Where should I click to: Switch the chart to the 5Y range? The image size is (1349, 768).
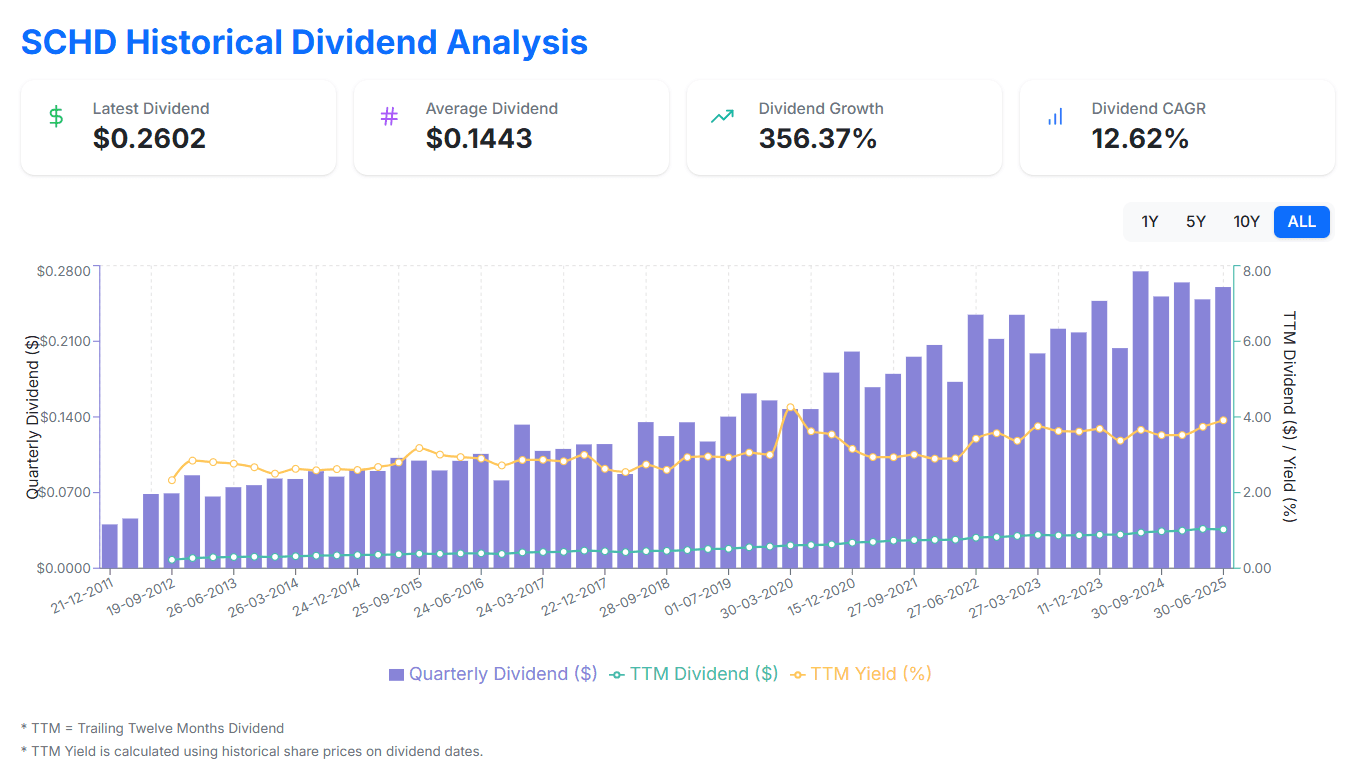(1196, 221)
